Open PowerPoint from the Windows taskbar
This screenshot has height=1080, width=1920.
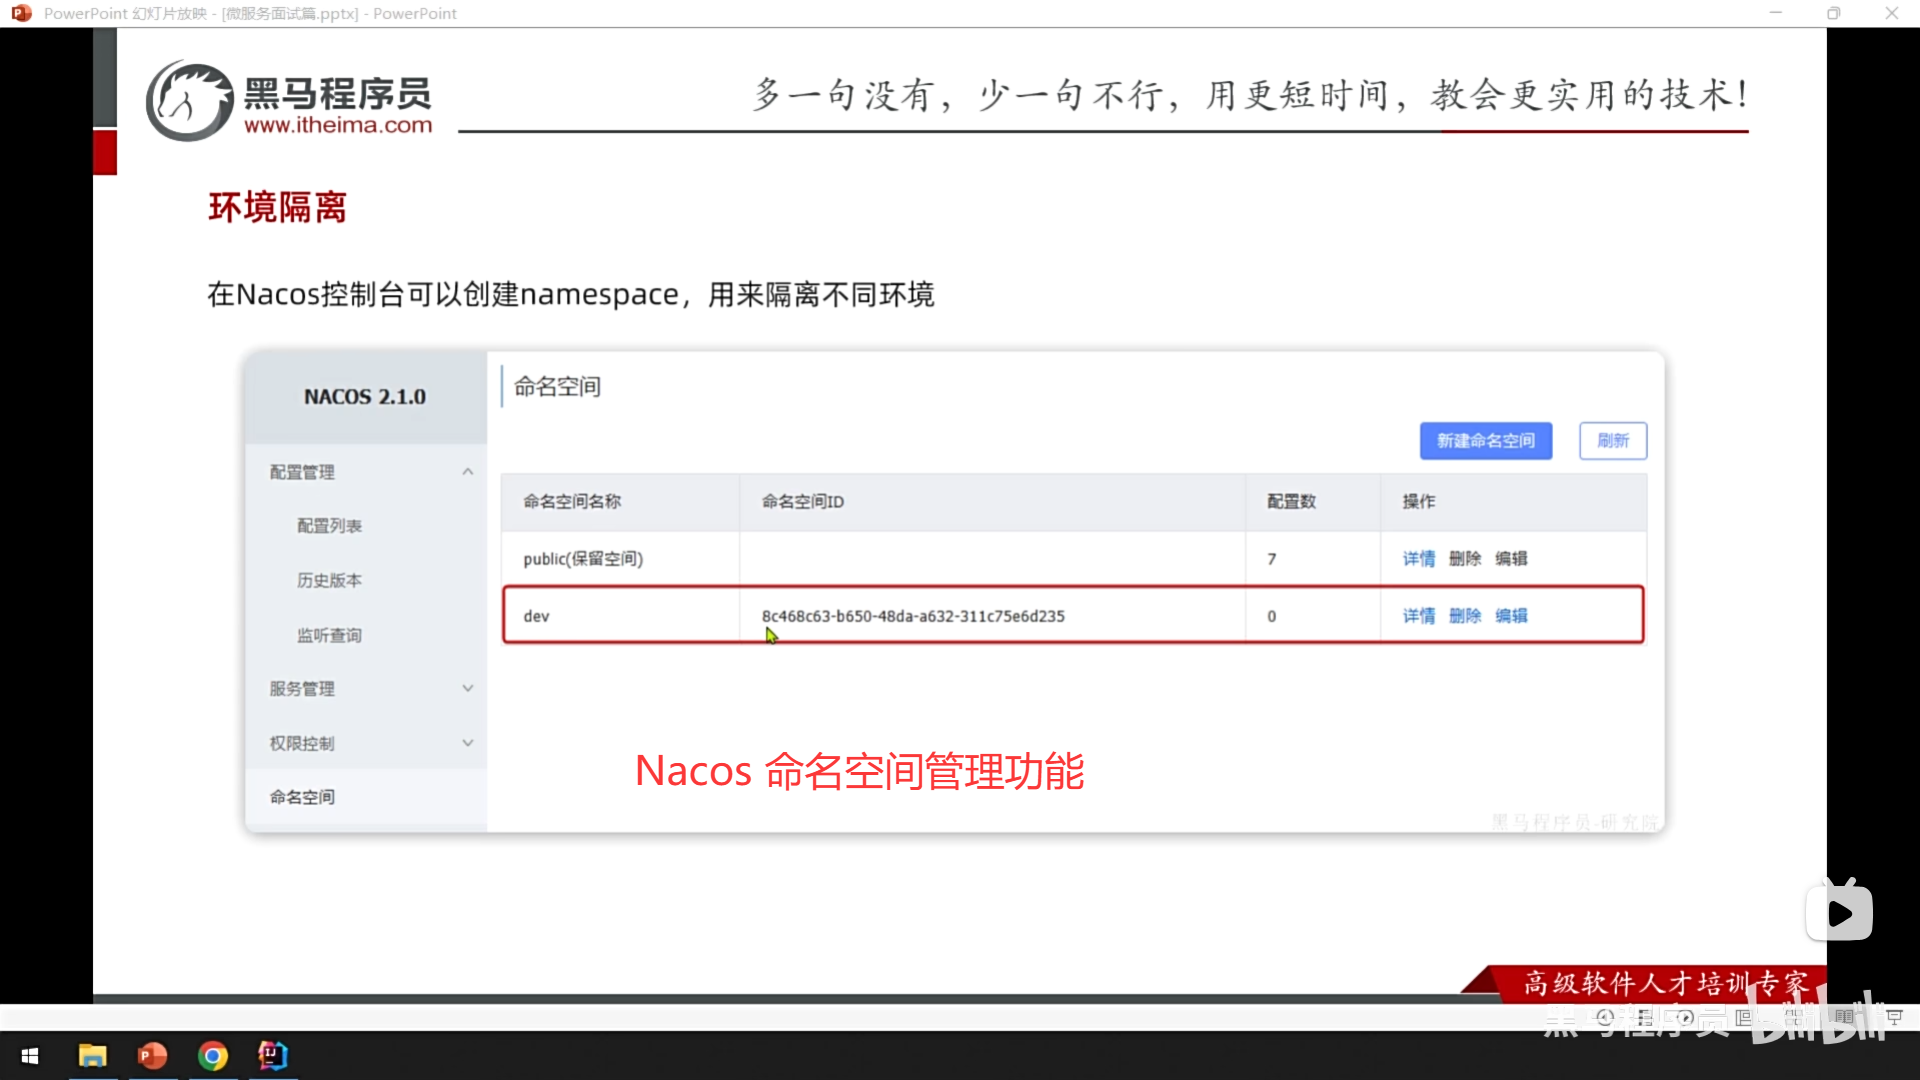pyautogui.click(x=152, y=1056)
